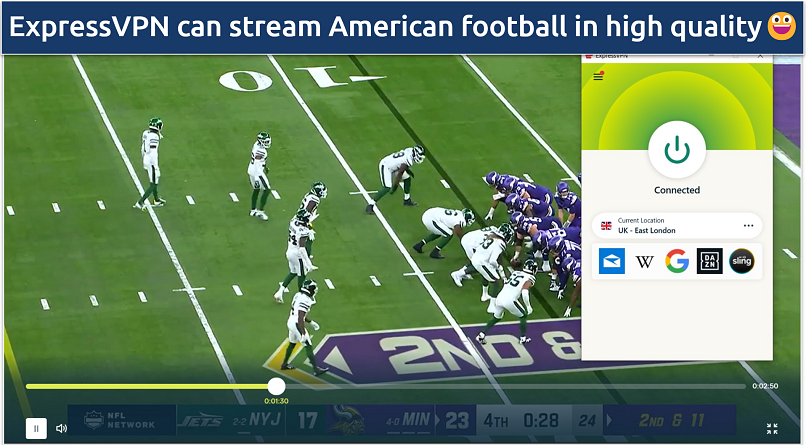Open the ExpressVPN hamburger menu
The image size is (806, 445).
pos(598,76)
